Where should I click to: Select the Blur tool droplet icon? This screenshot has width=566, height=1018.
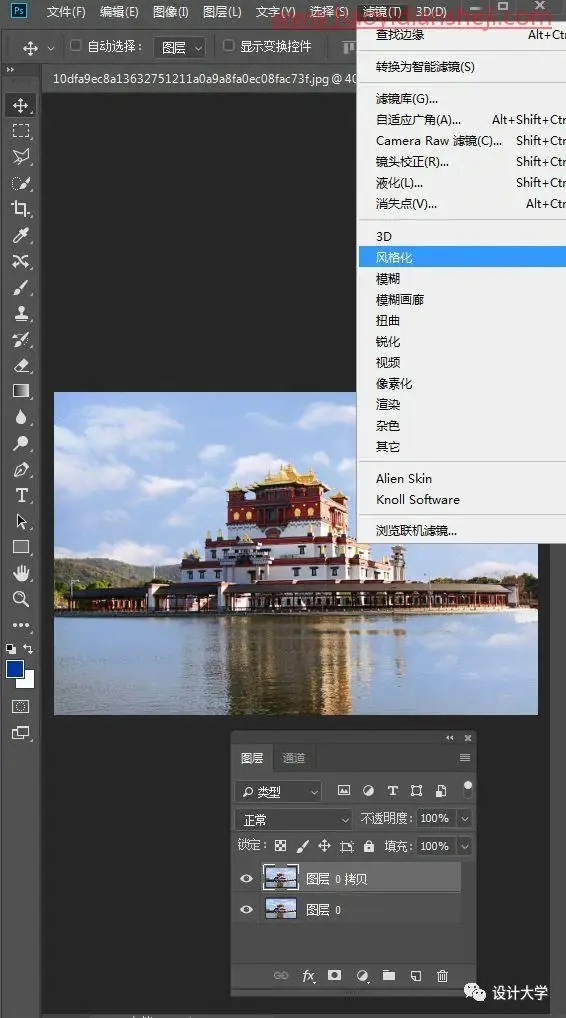pyautogui.click(x=21, y=417)
